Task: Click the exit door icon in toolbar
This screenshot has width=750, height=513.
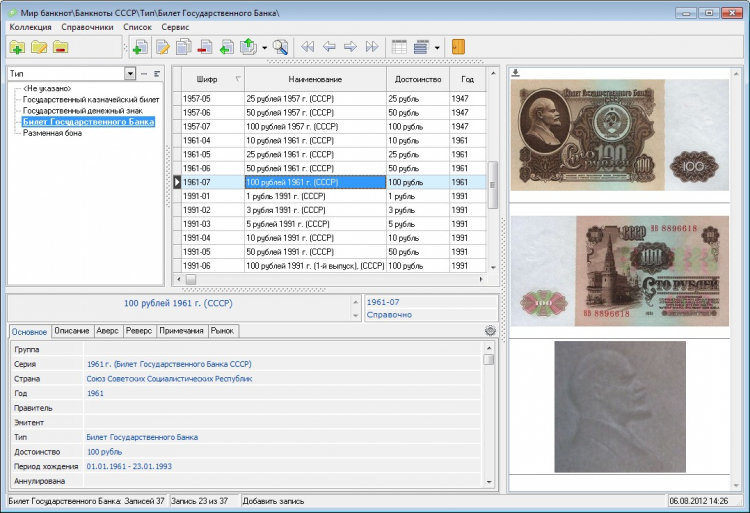Action: coord(459,47)
